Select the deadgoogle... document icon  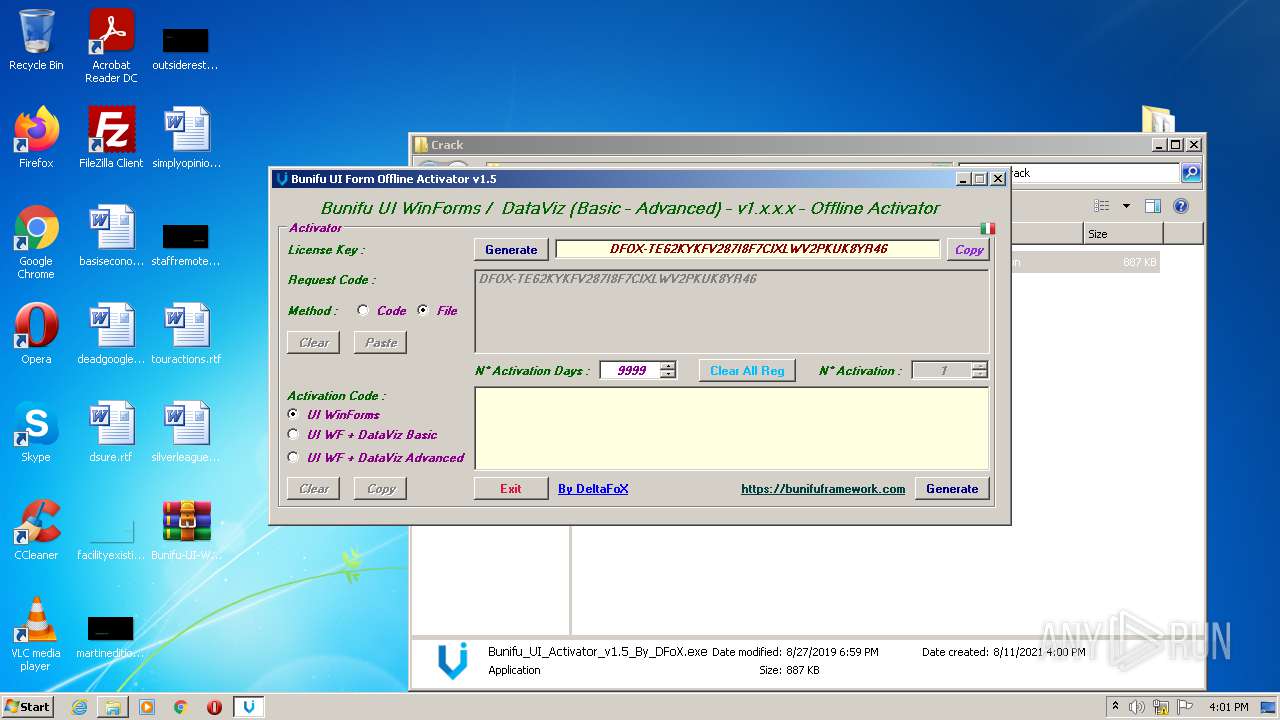pos(111,334)
